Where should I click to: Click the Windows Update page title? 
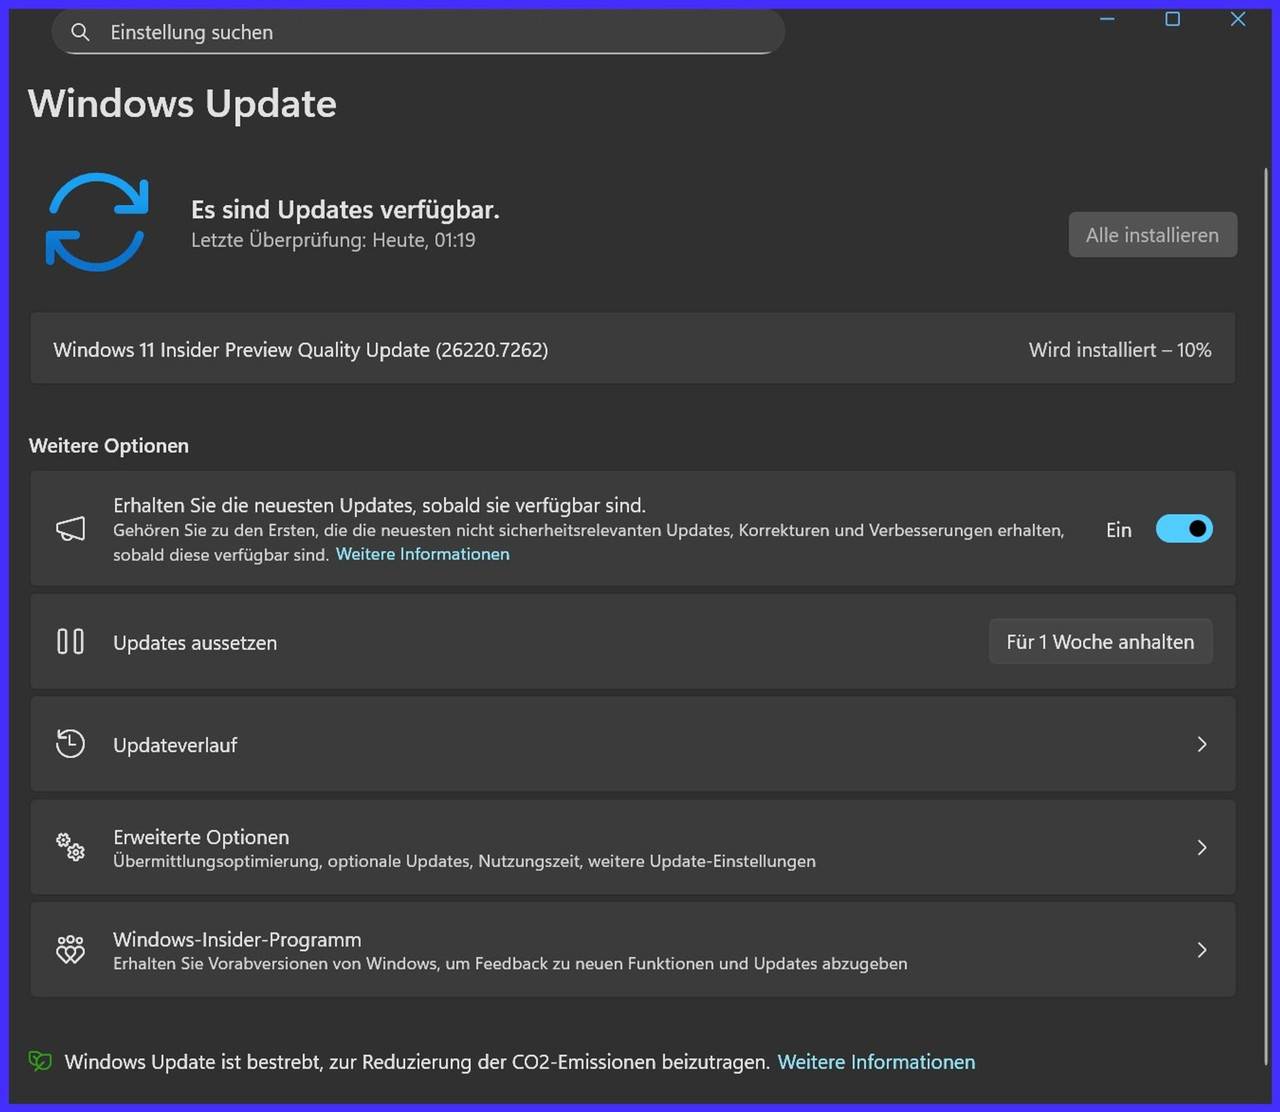click(182, 104)
